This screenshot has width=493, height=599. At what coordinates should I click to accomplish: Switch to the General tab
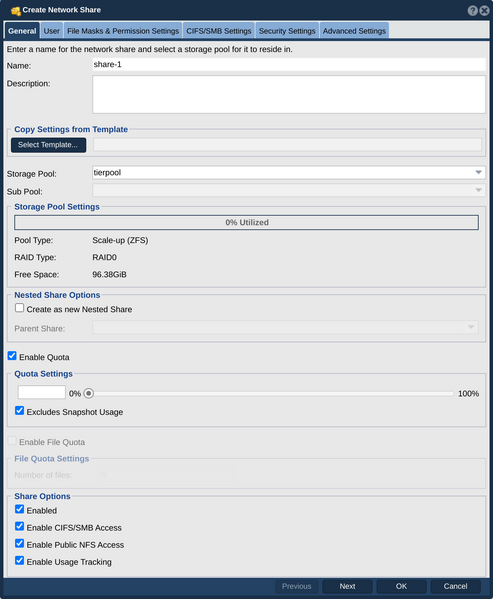22,31
